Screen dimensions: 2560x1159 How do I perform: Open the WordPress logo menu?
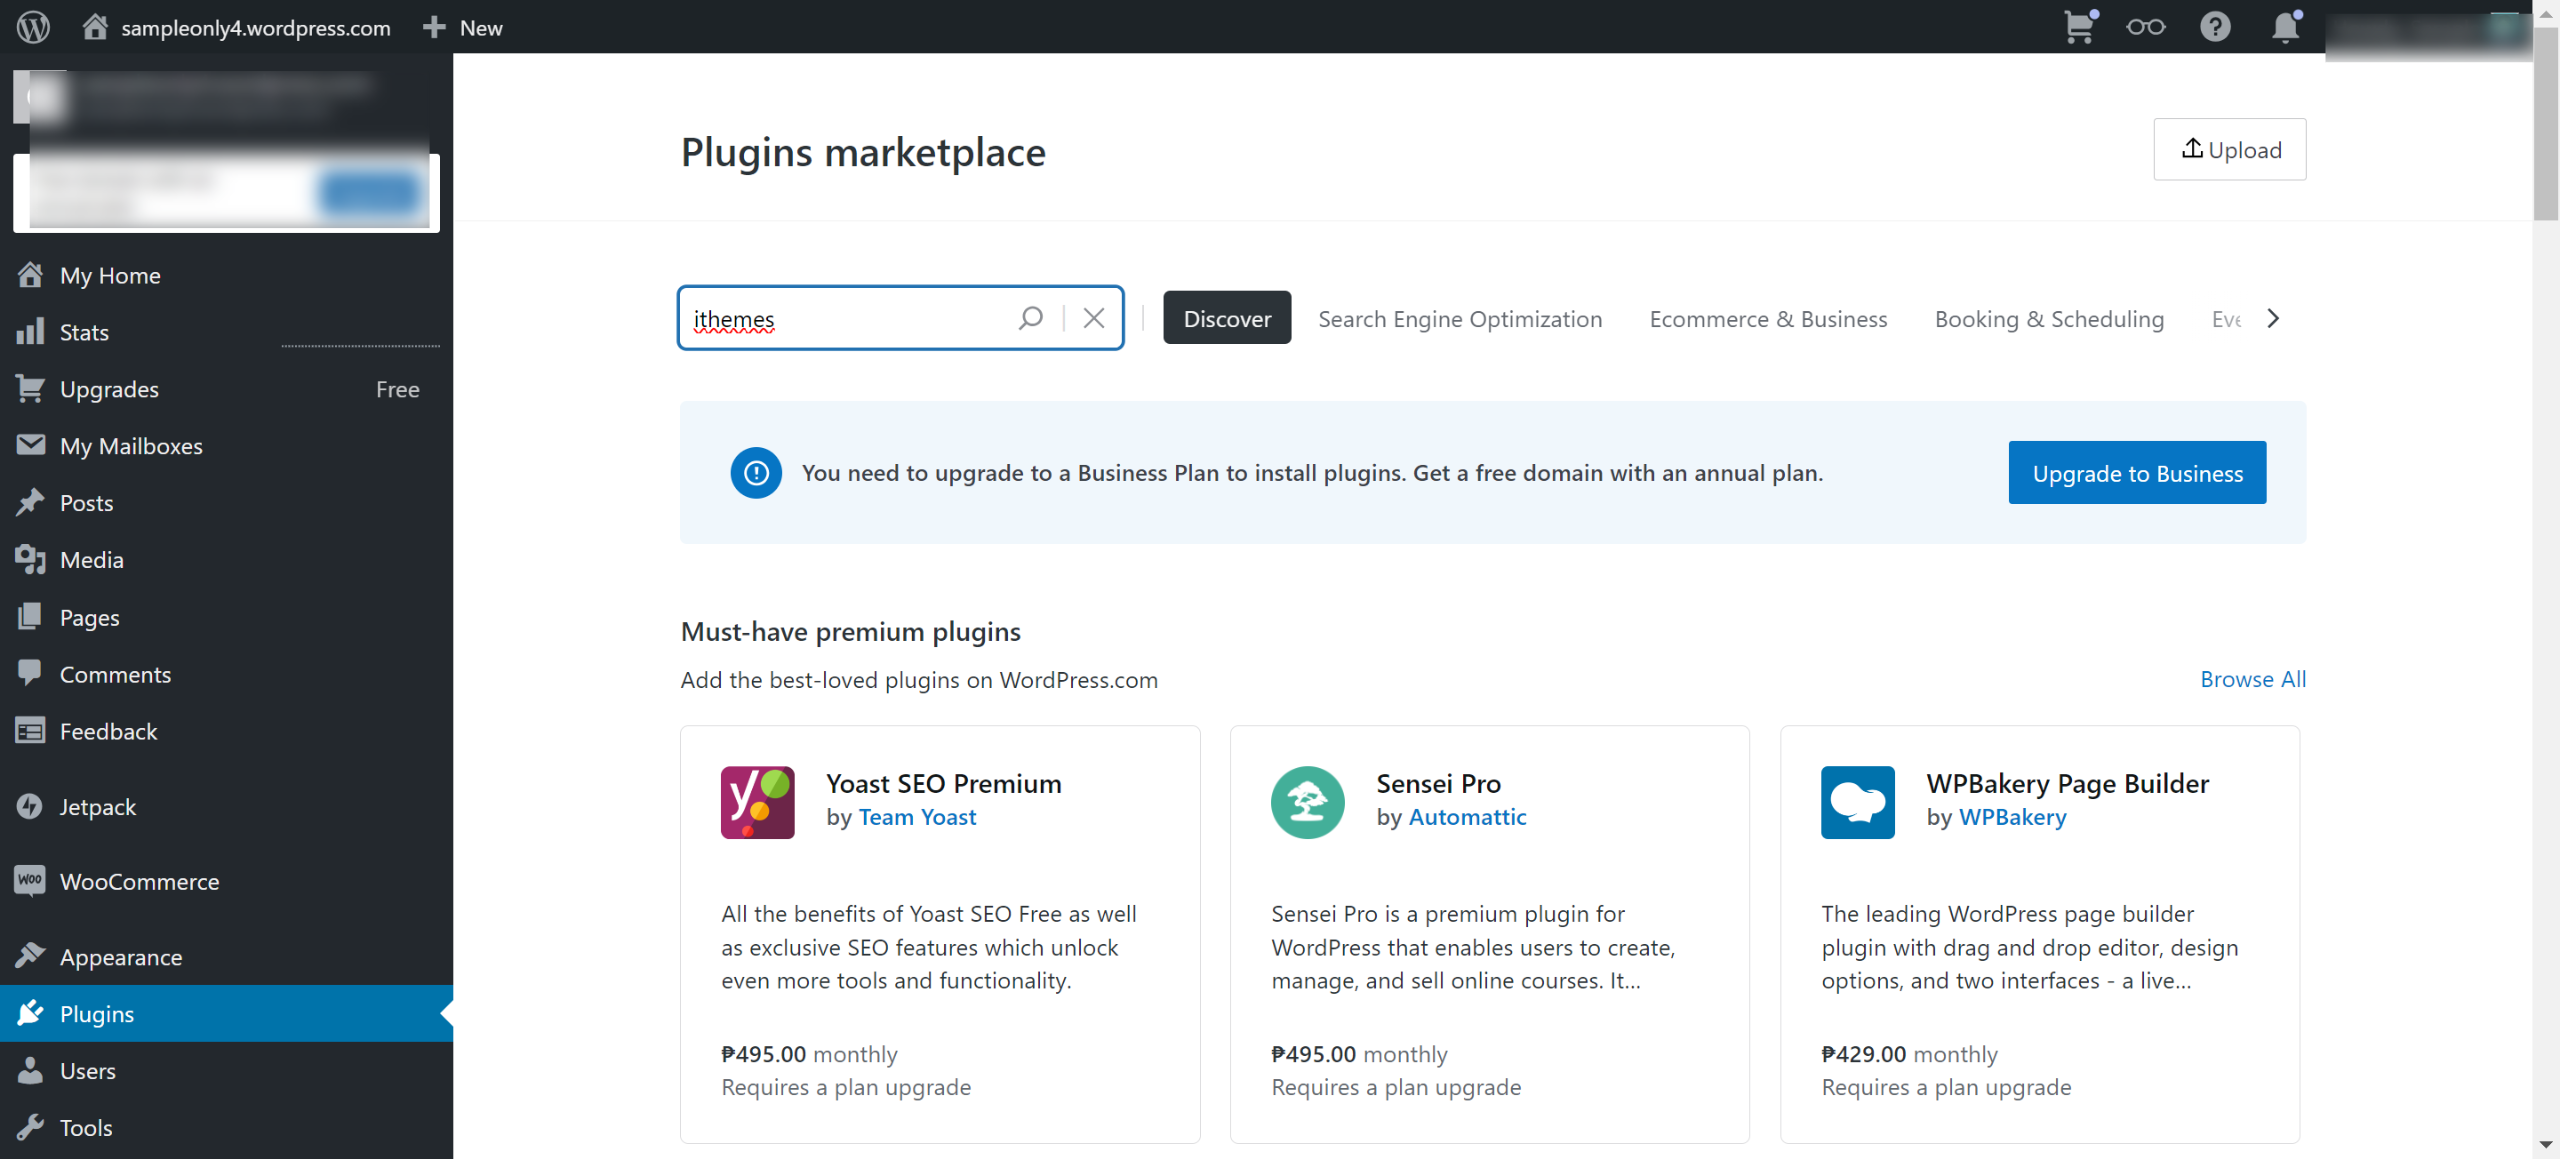click(x=33, y=27)
